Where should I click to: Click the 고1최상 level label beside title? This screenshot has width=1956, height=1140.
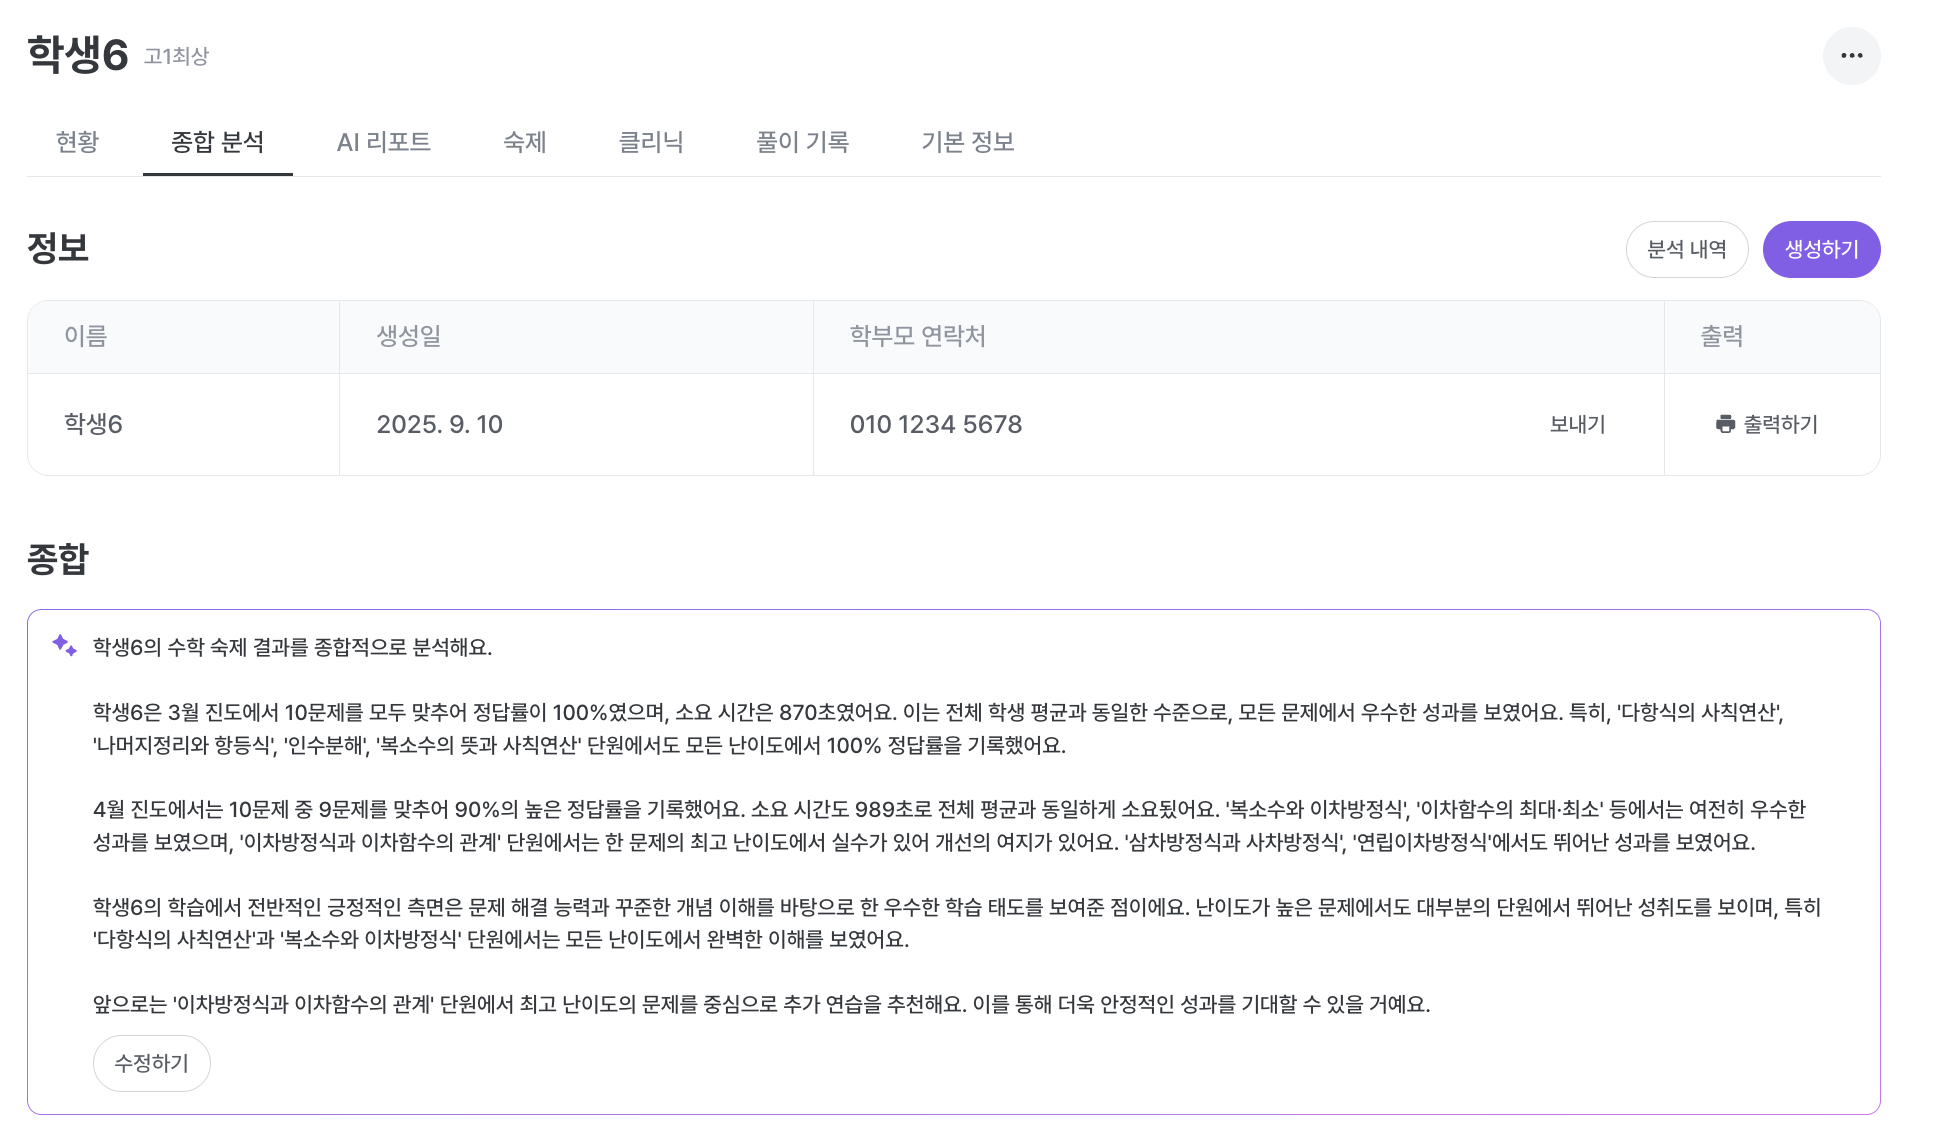pos(176,56)
